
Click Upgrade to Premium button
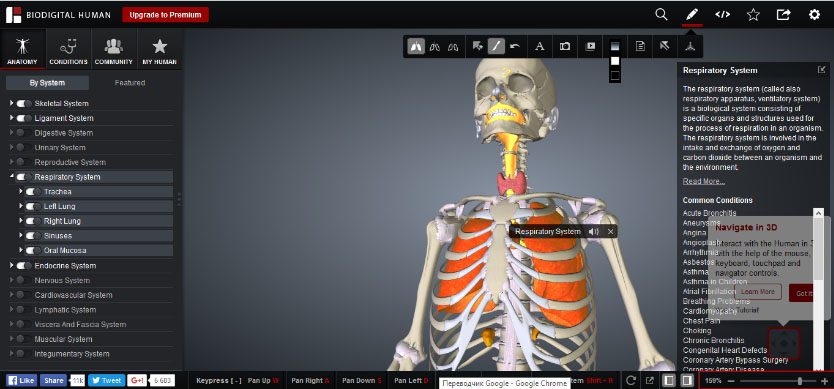pyautogui.click(x=165, y=15)
